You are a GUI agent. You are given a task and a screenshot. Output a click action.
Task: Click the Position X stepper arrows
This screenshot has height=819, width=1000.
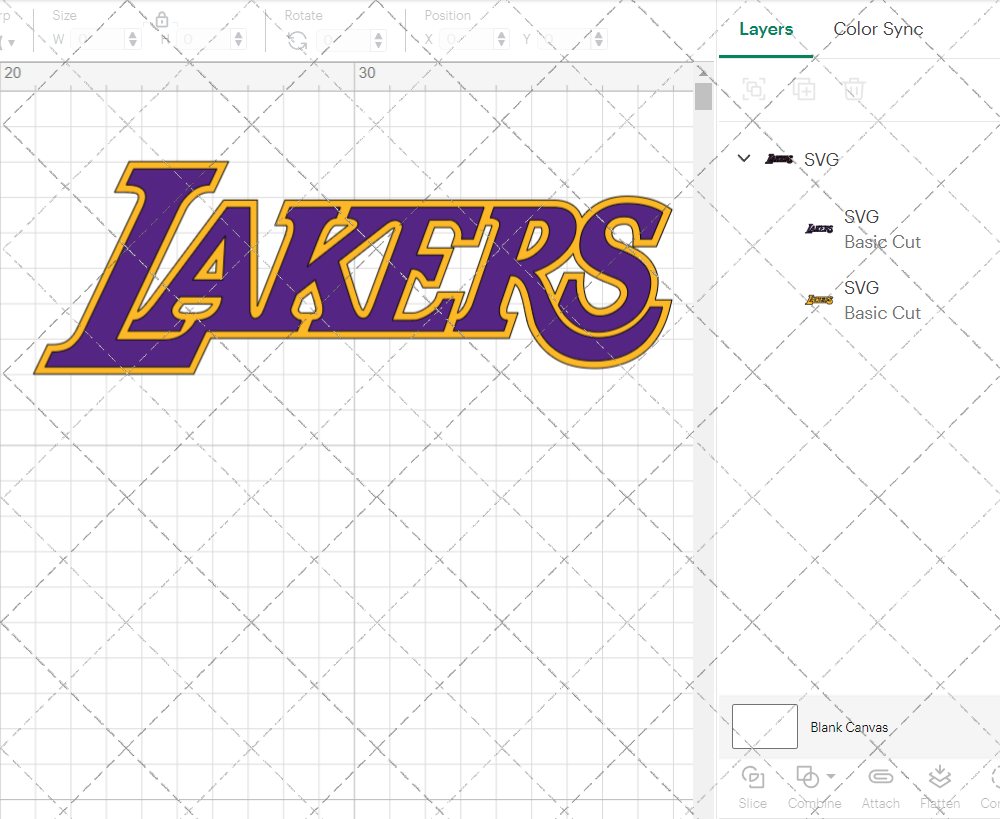click(502, 40)
